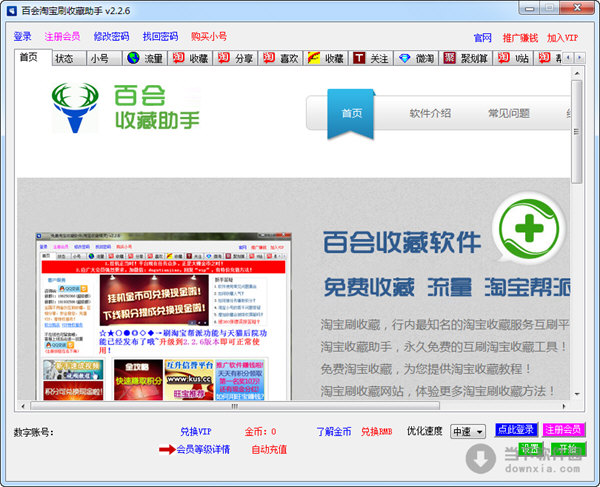Click the horizontal scrollbar thumb
This screenshot has width=600, height=487.
[x=235, y=406]
